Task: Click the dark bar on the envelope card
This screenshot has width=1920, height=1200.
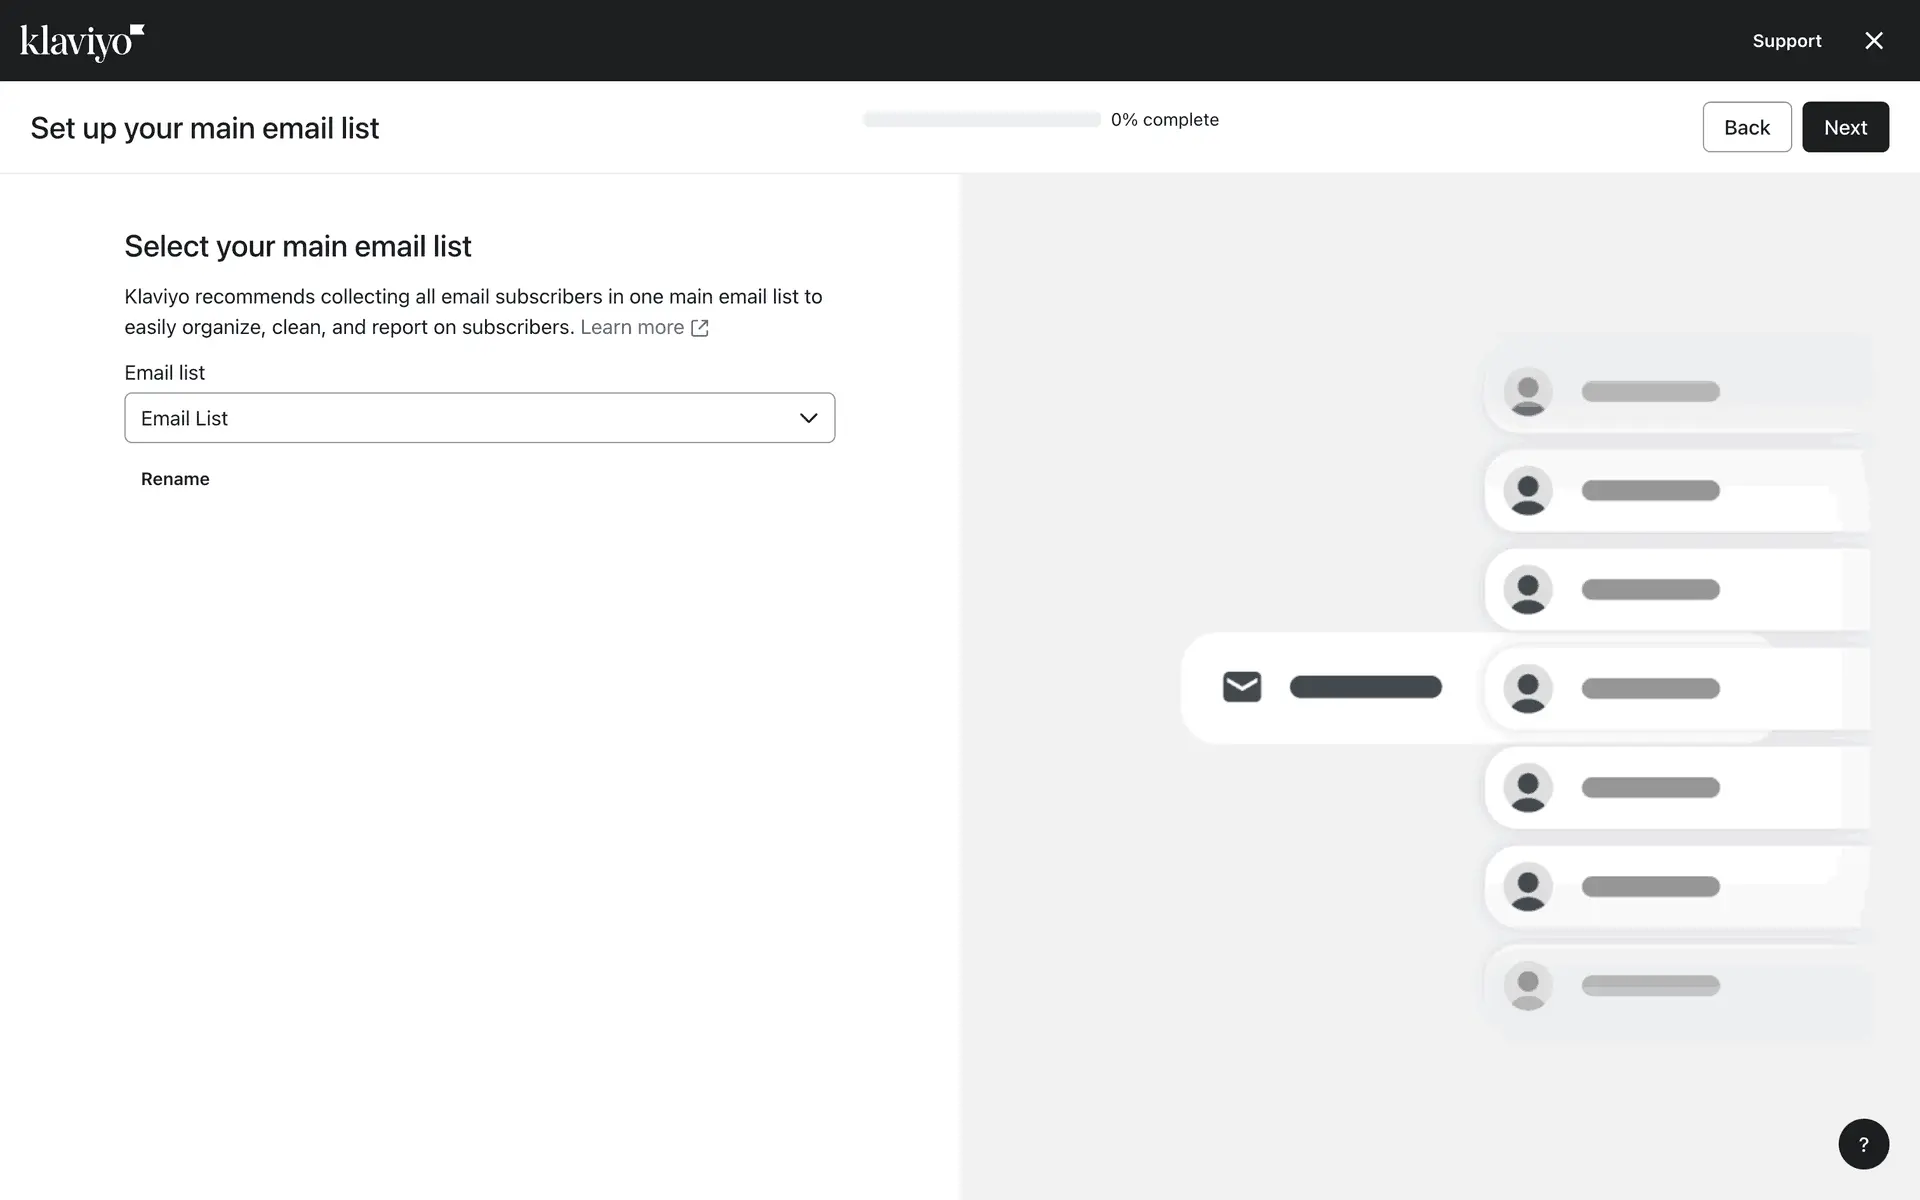Action: point(1365,687)
